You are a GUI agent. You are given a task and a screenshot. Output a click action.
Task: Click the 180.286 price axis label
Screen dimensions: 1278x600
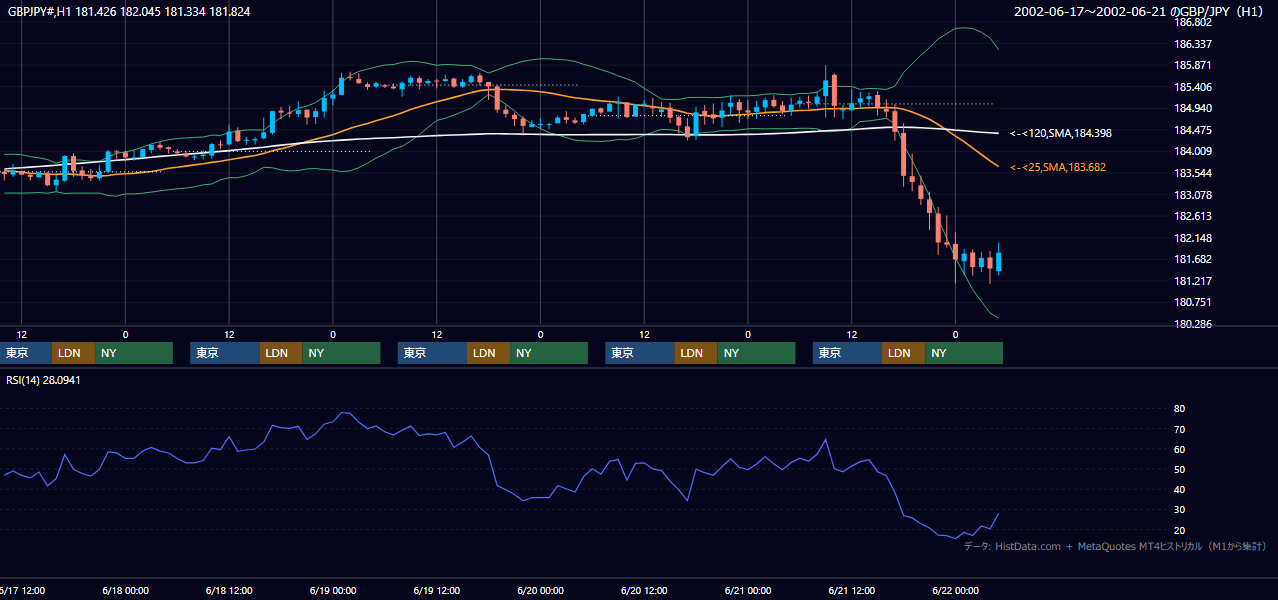pos(1193,324)
